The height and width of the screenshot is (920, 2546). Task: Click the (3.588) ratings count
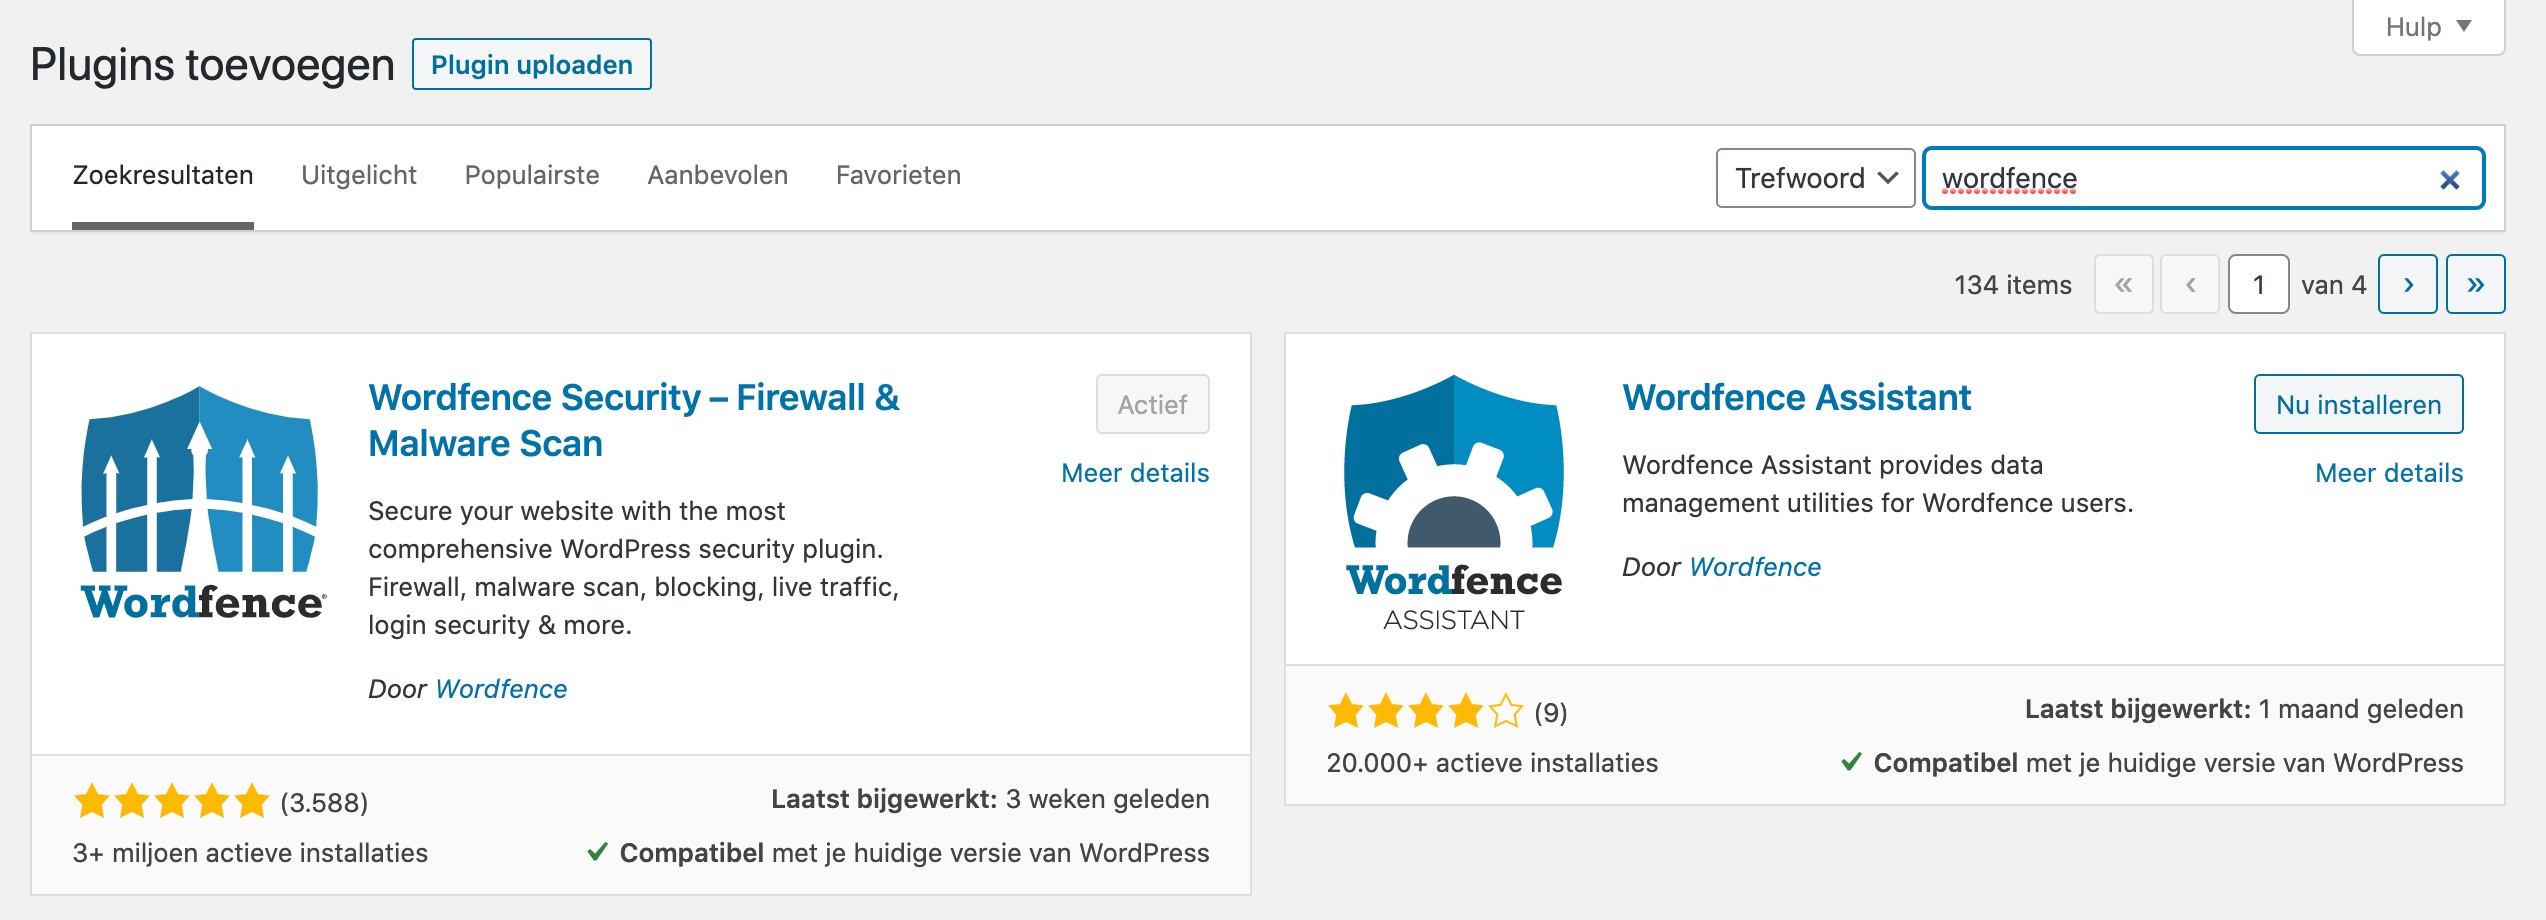(x=324, y=803)
